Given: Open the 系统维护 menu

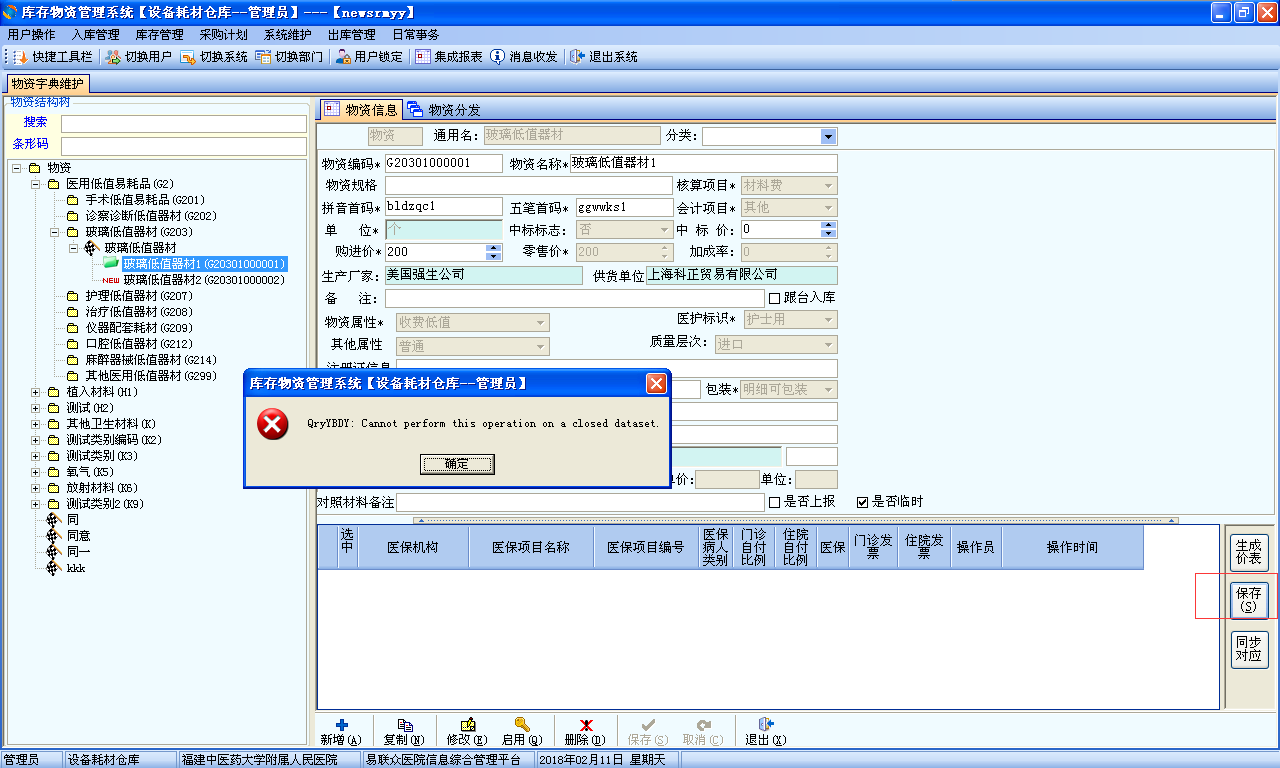Looking at the screenshot, I should [287, 35].
